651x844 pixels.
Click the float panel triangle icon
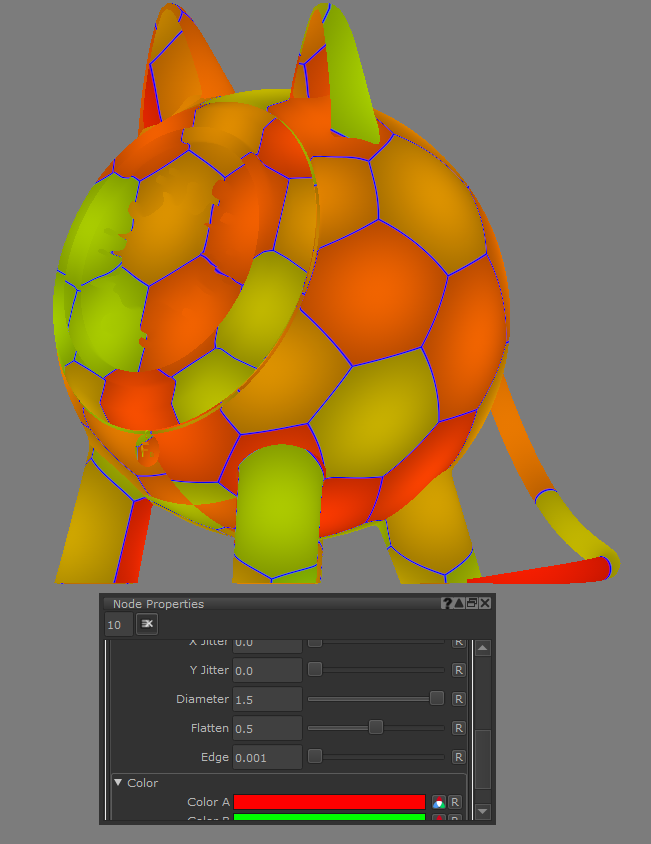(x=459, y=603)
